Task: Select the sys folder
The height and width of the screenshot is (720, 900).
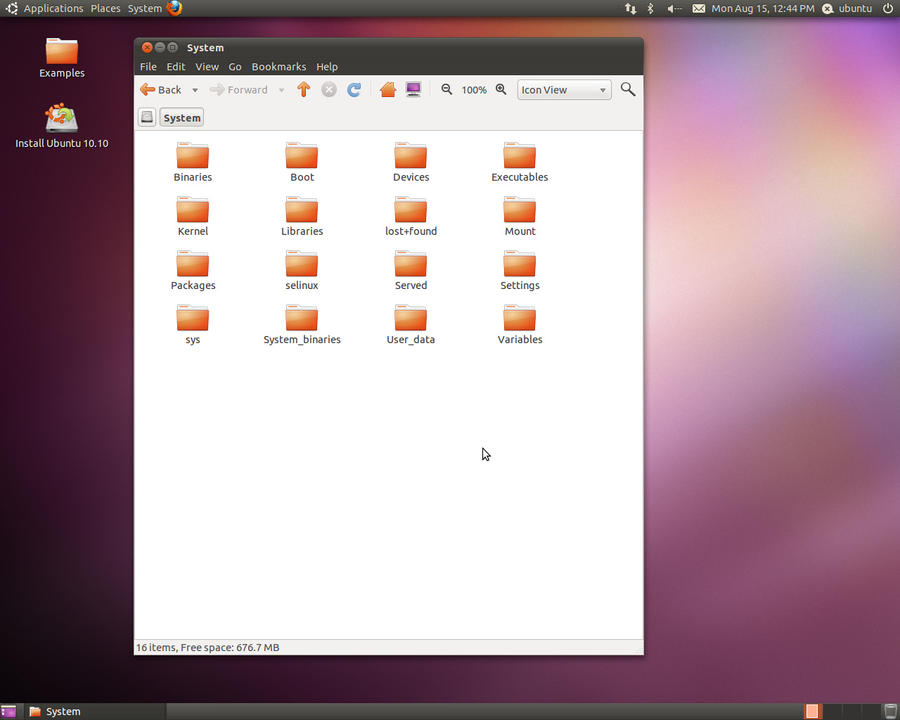Action: click(193, 324)
